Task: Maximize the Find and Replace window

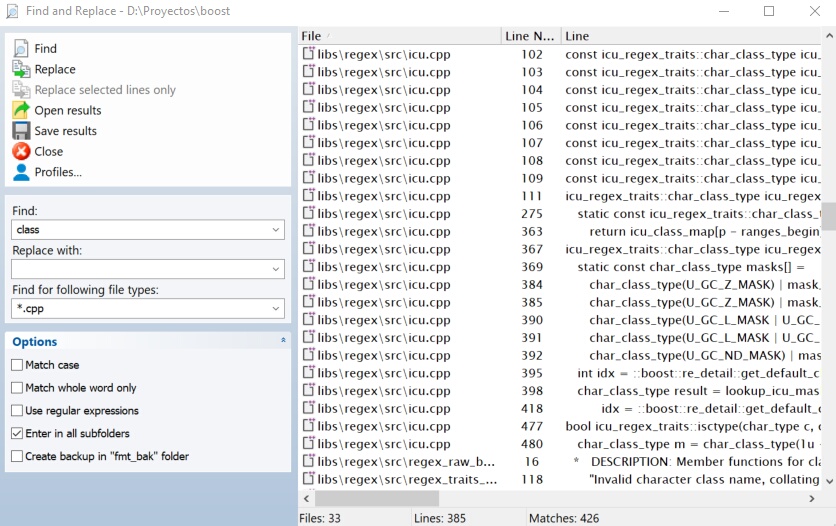Action: (769, 11)
